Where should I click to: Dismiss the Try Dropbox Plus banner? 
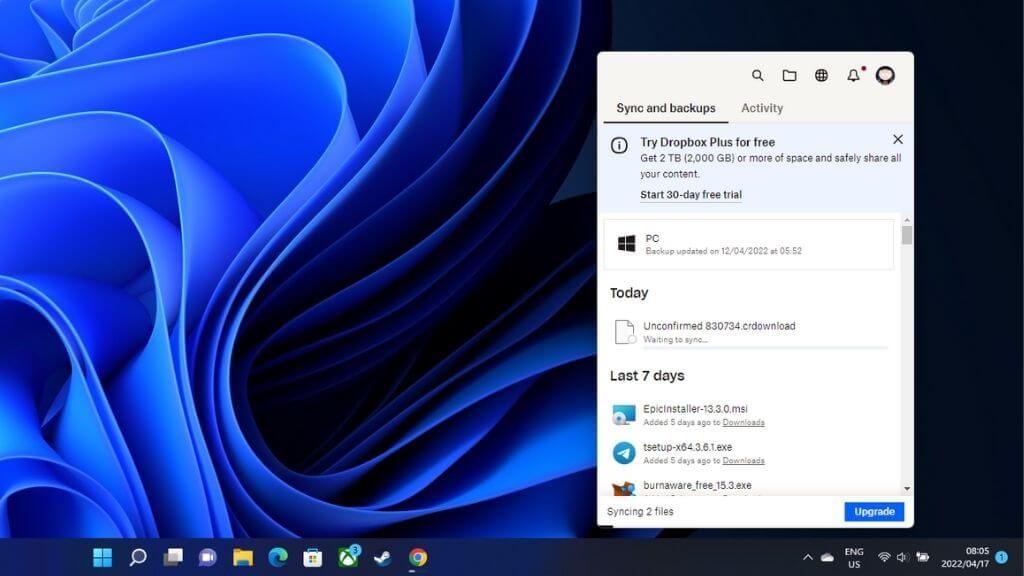898,139
